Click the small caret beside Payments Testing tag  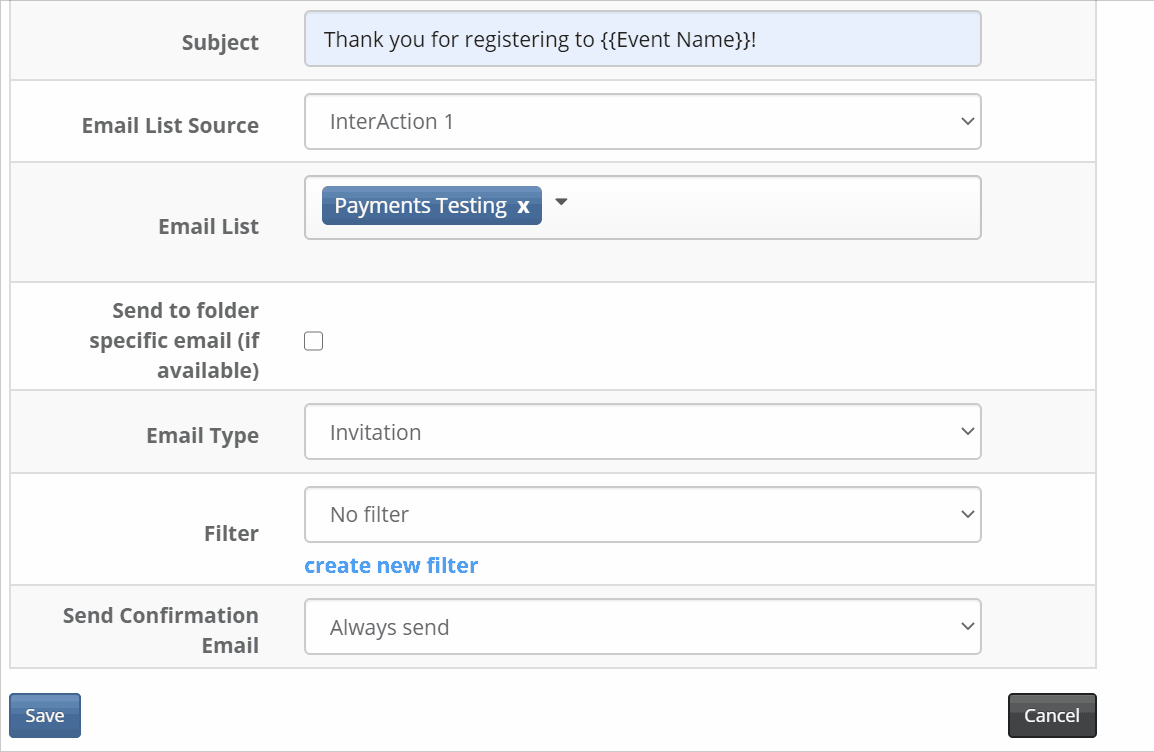(x=561, y=202)
